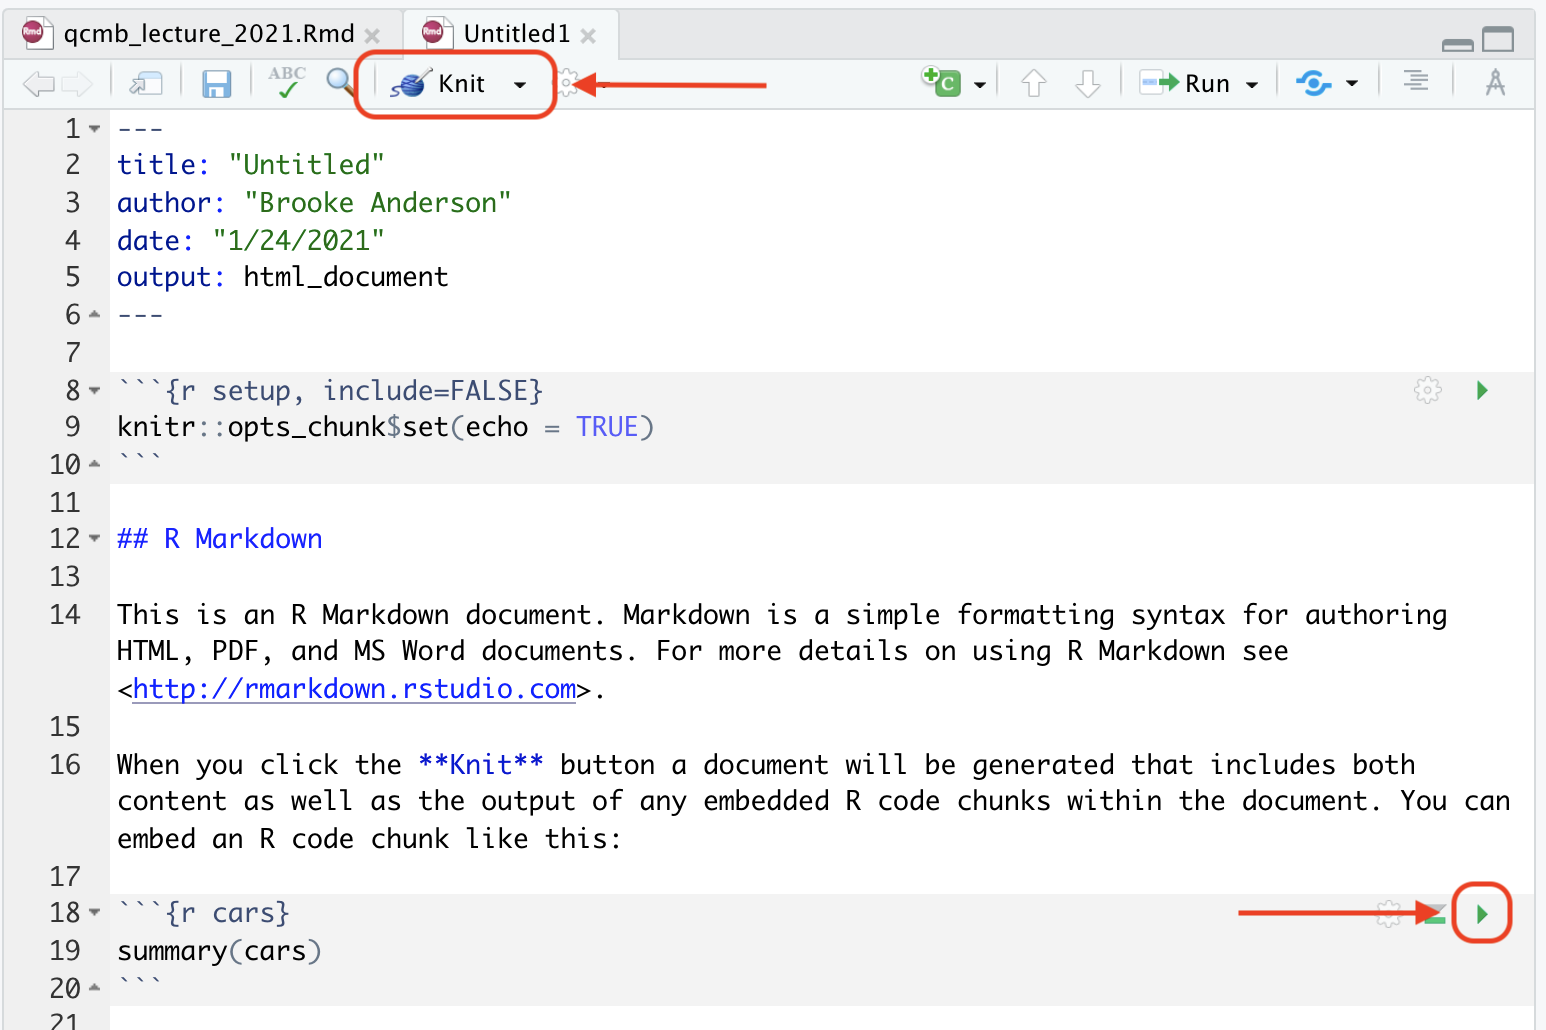
Task: Show the document outline
Action: (1415, 81)
